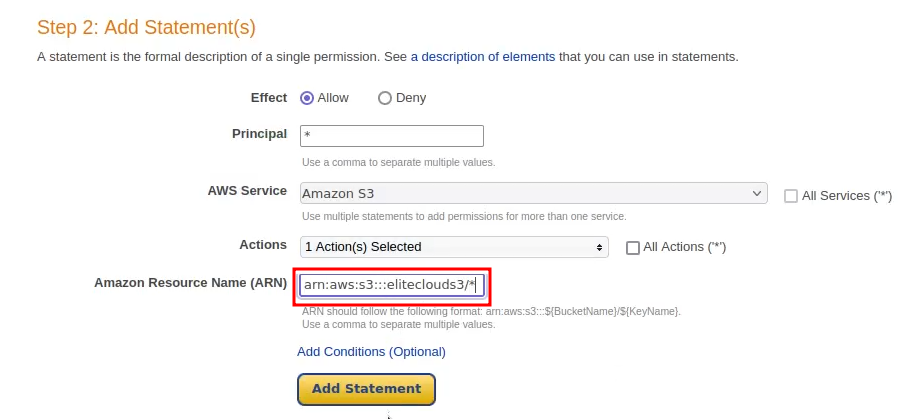909x419 pixels.
Task: Click into the Principal text field
Action: (392, 136)
